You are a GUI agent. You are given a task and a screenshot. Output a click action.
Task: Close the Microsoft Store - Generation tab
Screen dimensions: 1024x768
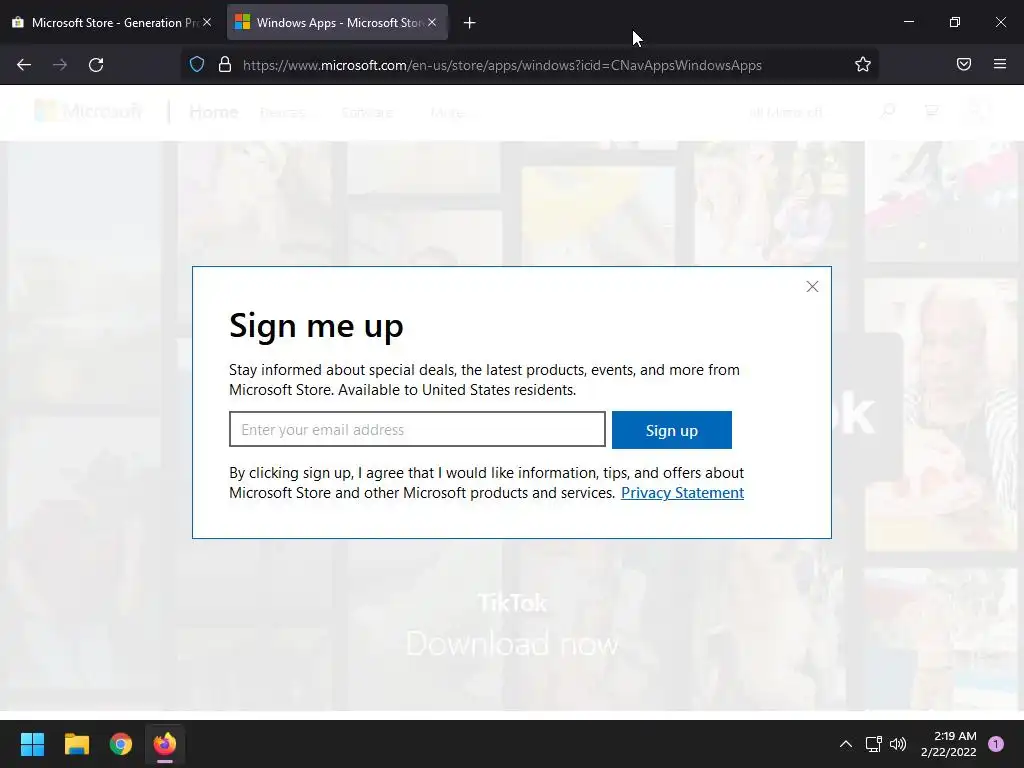click(207, 22)
